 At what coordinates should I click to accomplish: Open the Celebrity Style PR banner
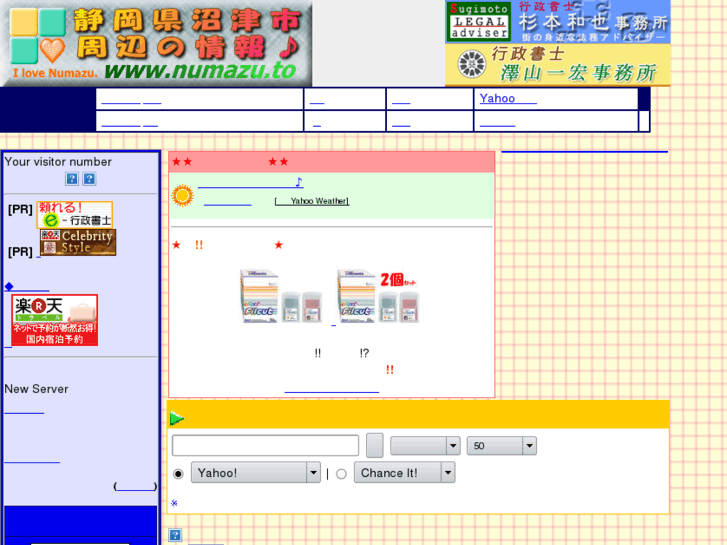point(78,242)
